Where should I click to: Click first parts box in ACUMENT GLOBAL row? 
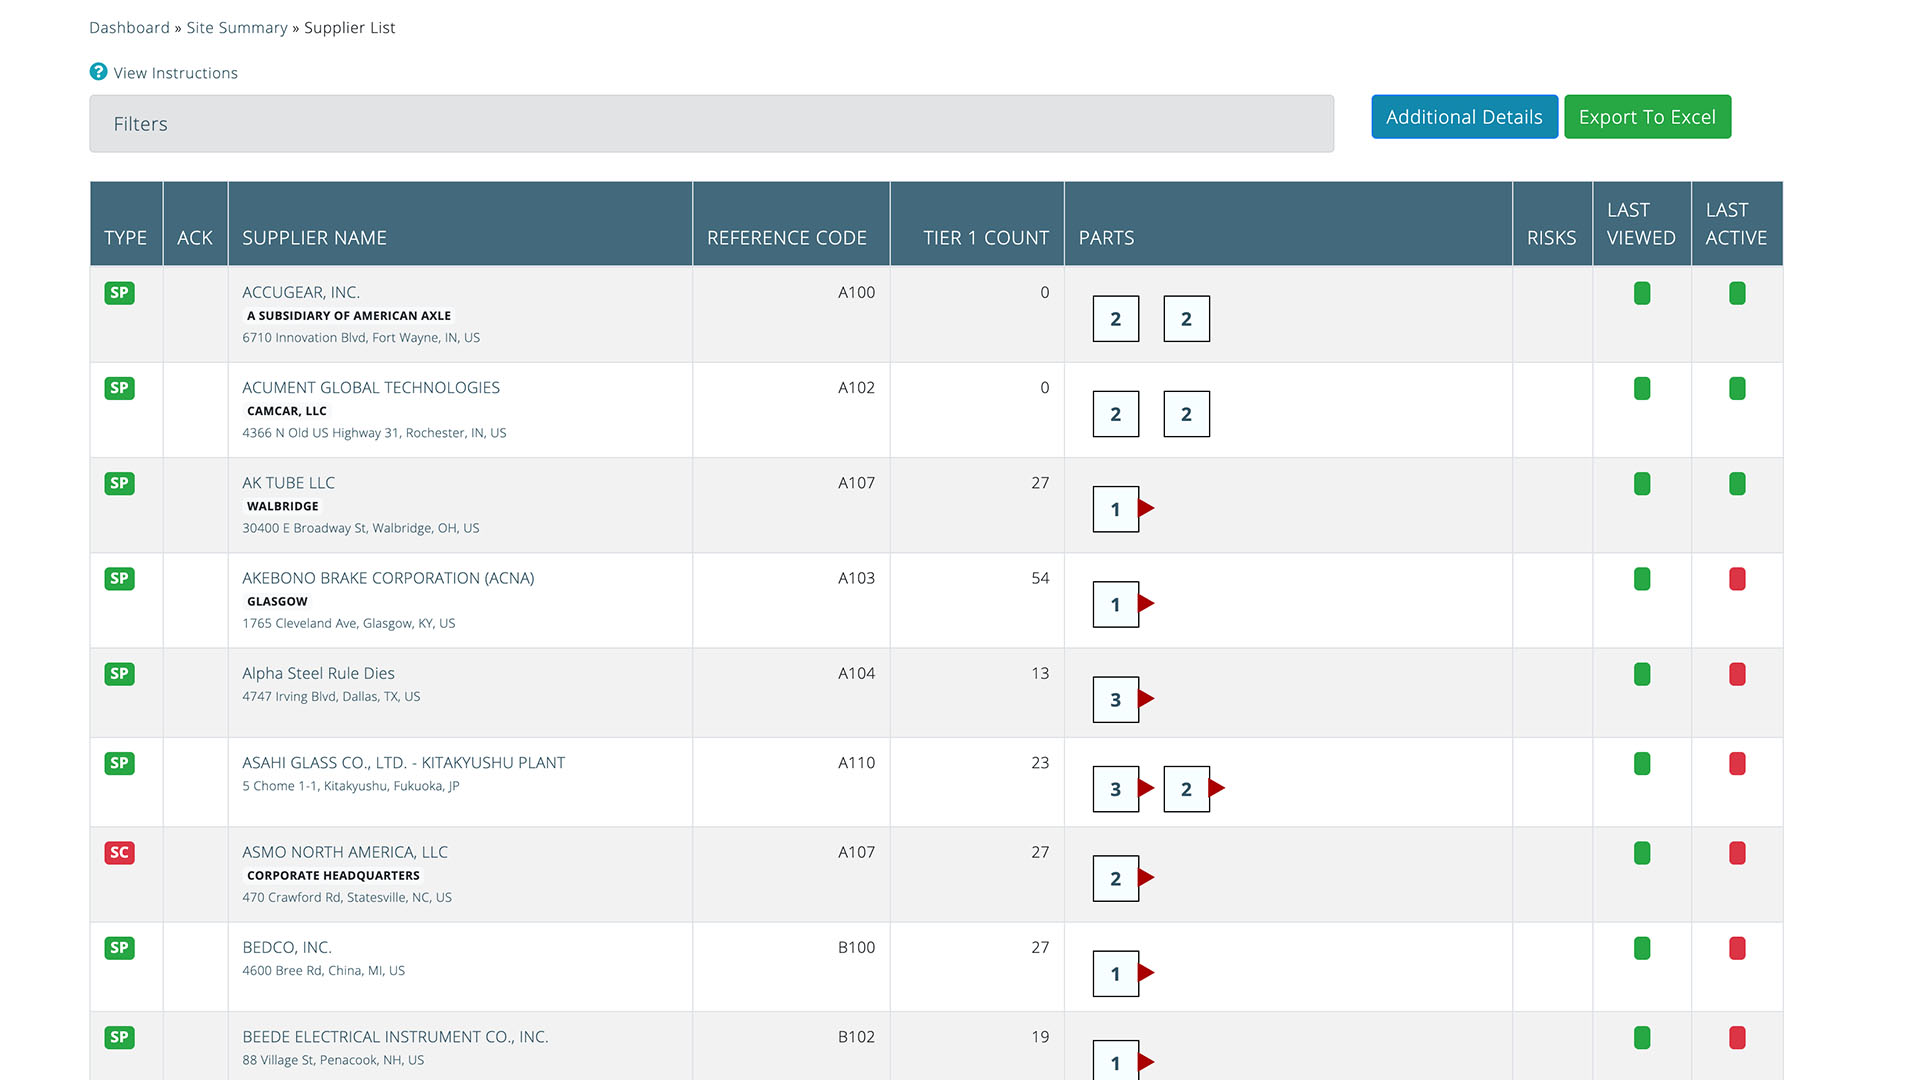coord(1115,414)
